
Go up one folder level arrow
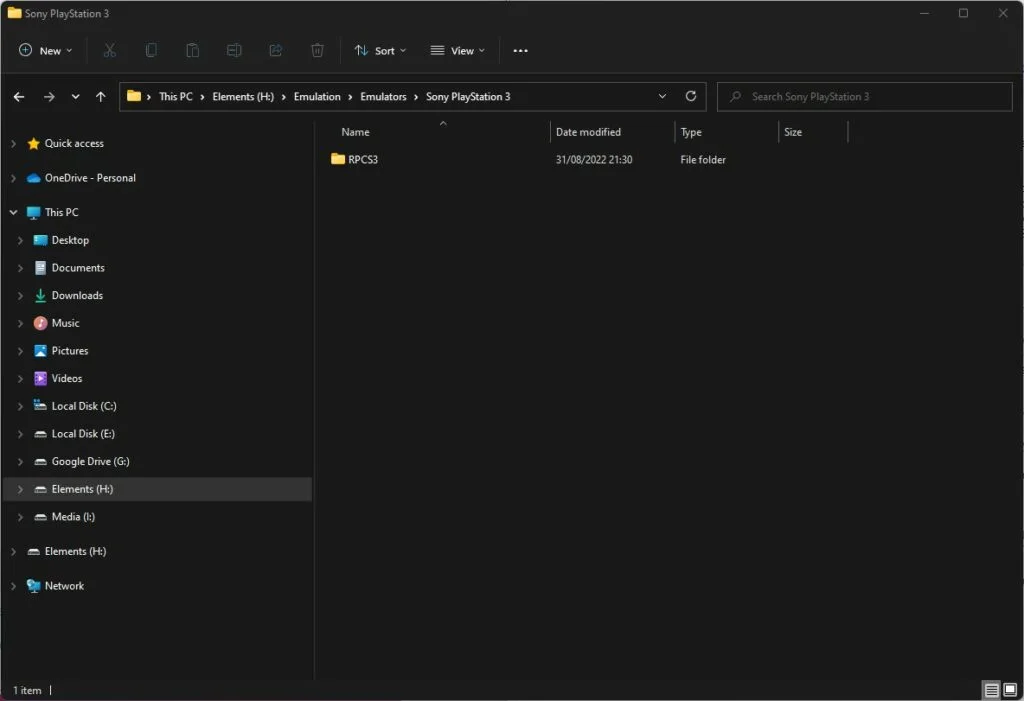tap(101, 97)
